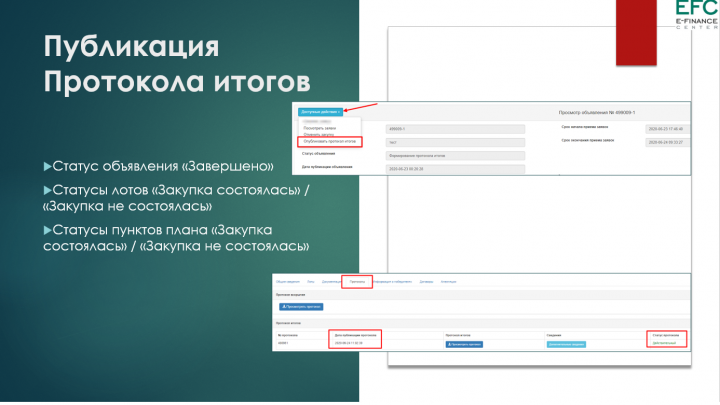Switch to the 'Лоты' tab
The image size is (720, 405).
tap(311, 282)
